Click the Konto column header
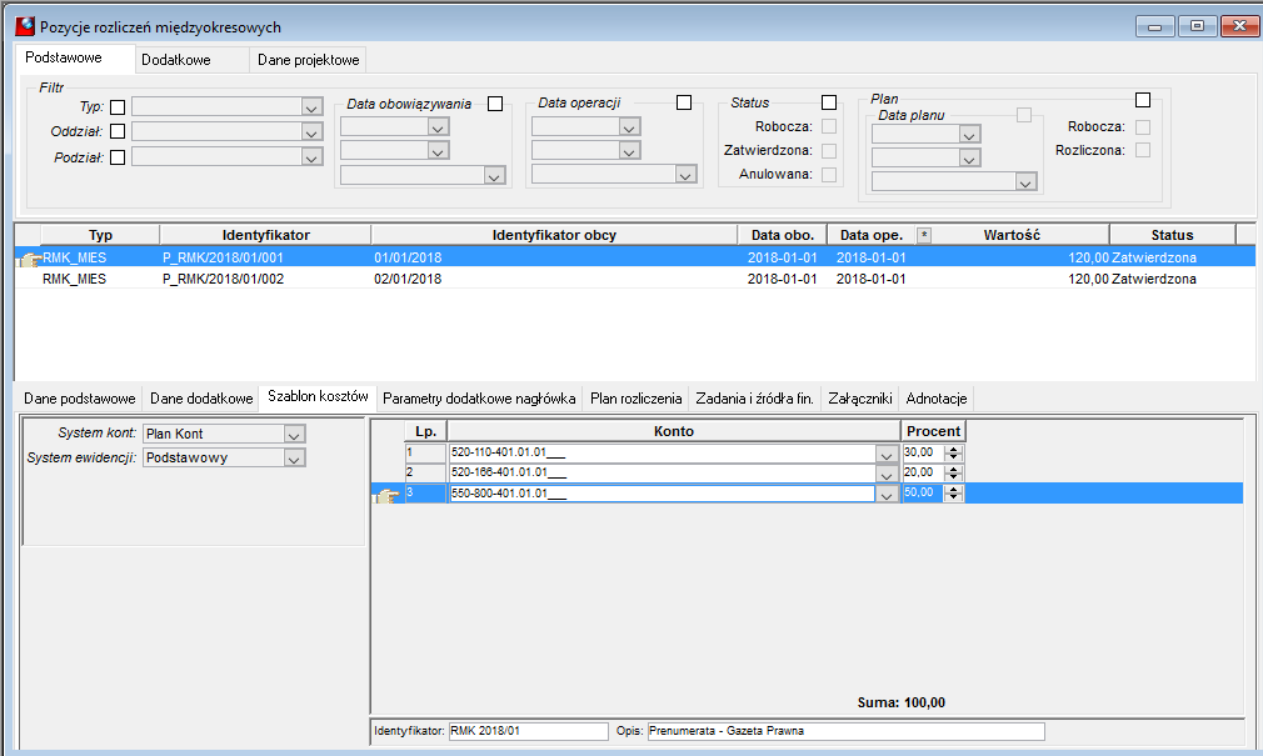The width and height of the screenshot is (1263, 756). pos(673,431)
